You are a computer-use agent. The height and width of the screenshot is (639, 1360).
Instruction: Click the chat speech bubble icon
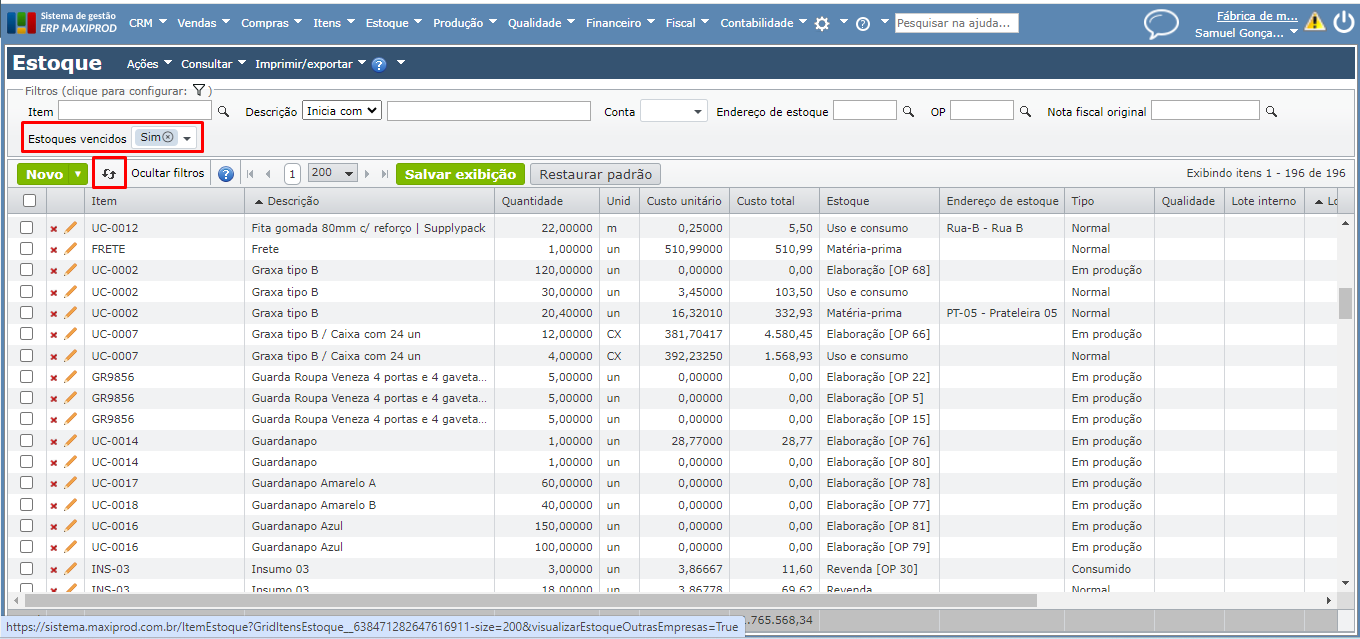click(x=1161, y=23)
